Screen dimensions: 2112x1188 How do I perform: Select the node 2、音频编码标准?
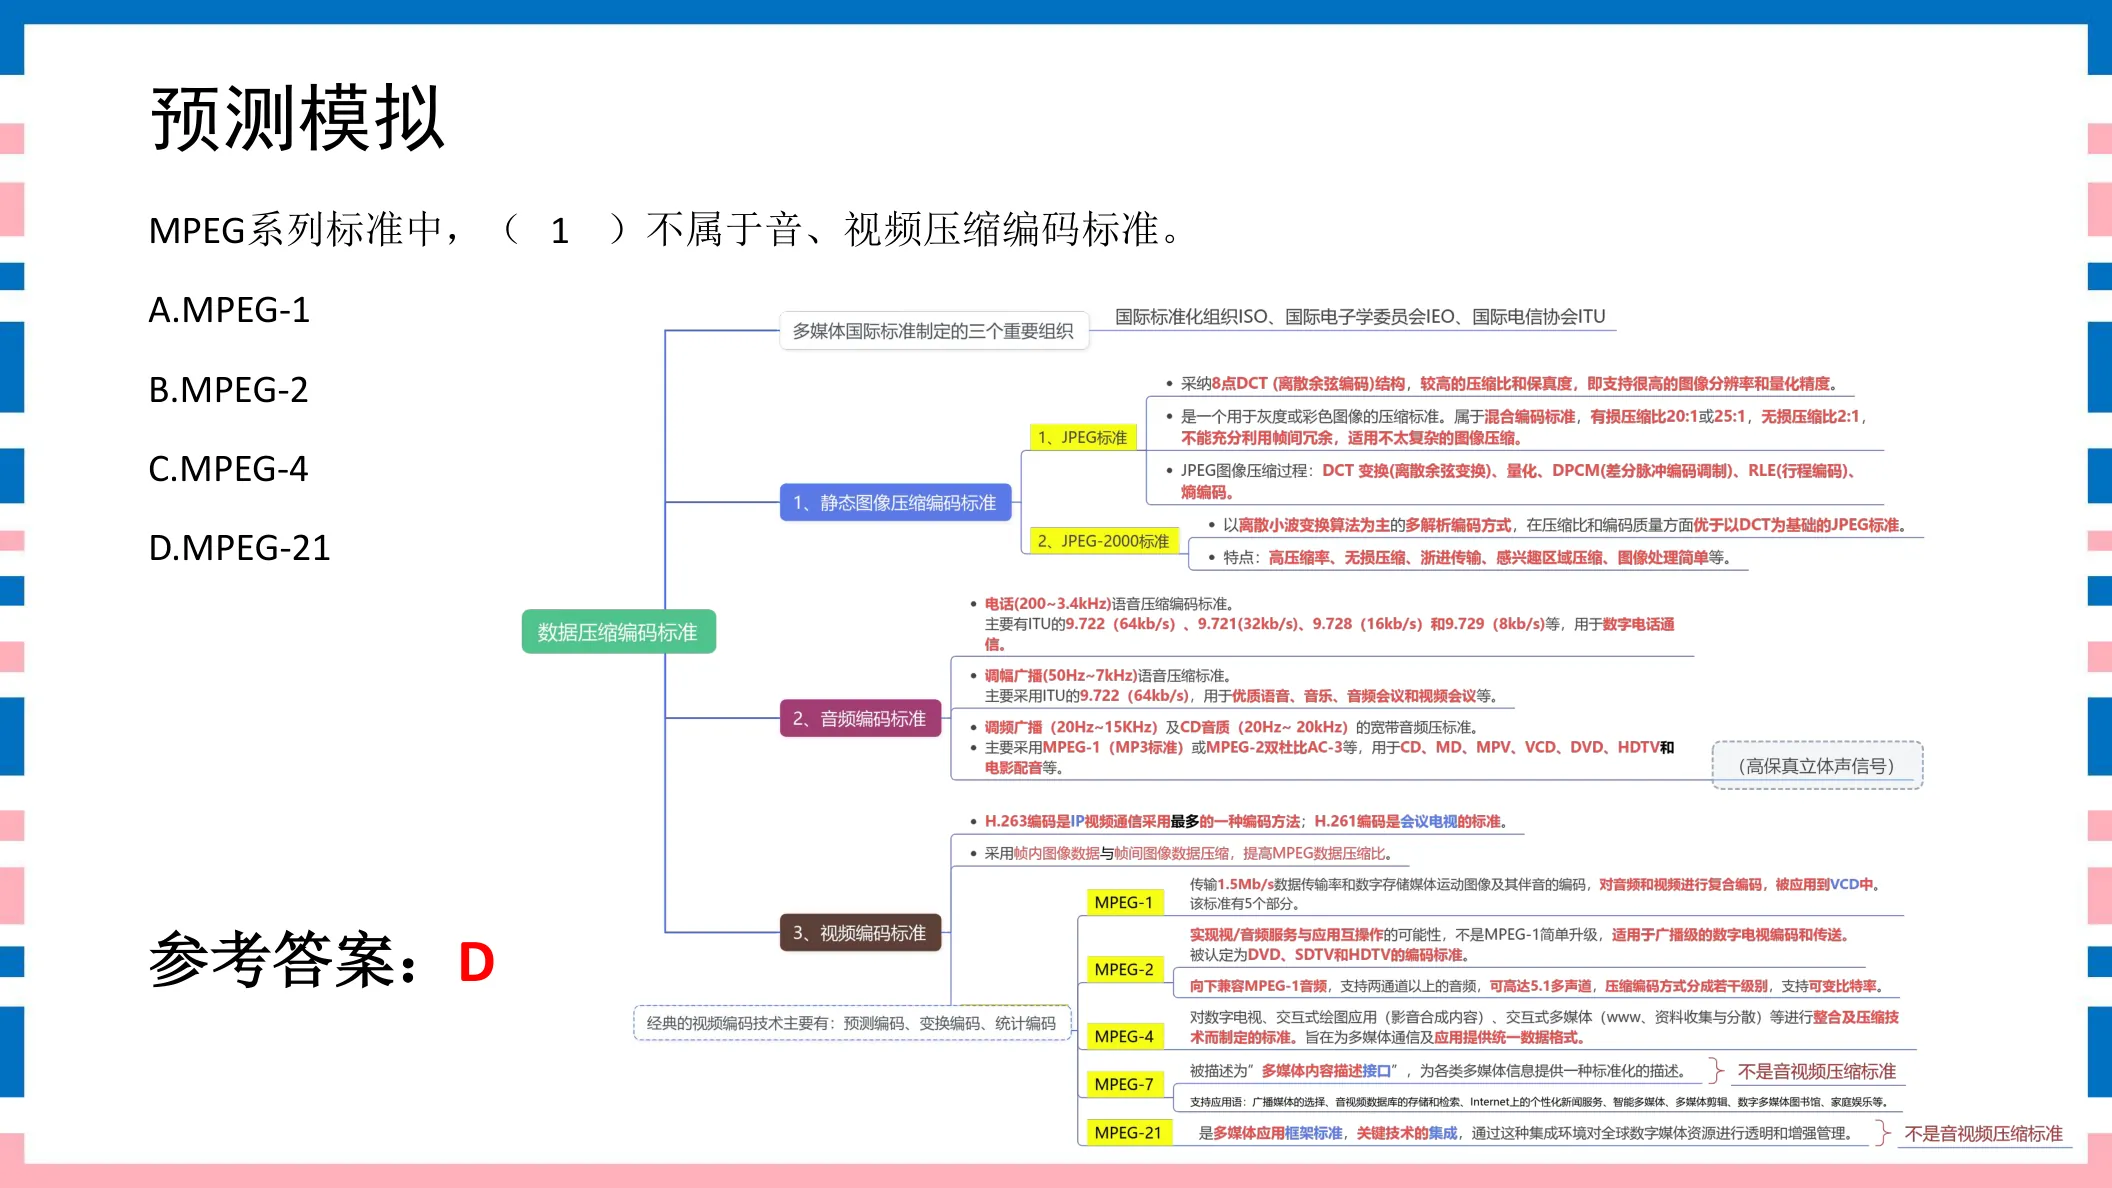click(860, 718)
